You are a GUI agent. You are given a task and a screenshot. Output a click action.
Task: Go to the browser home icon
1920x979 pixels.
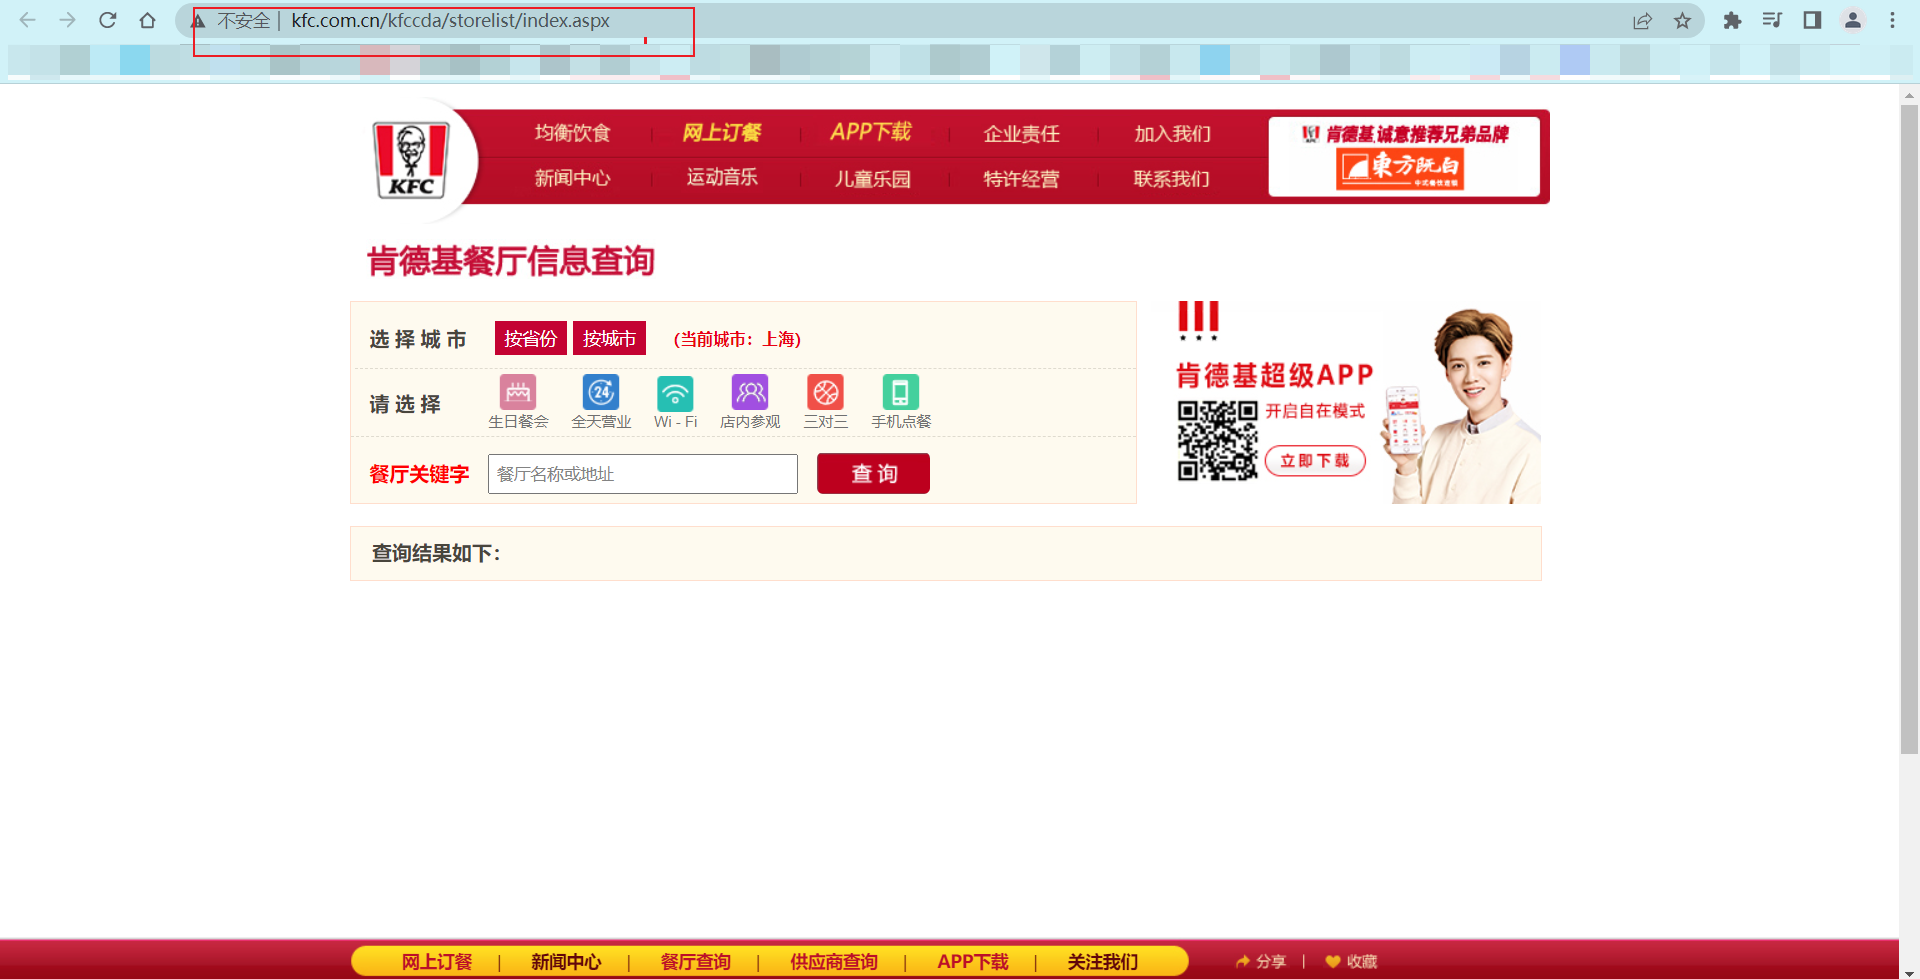[147, 20]
